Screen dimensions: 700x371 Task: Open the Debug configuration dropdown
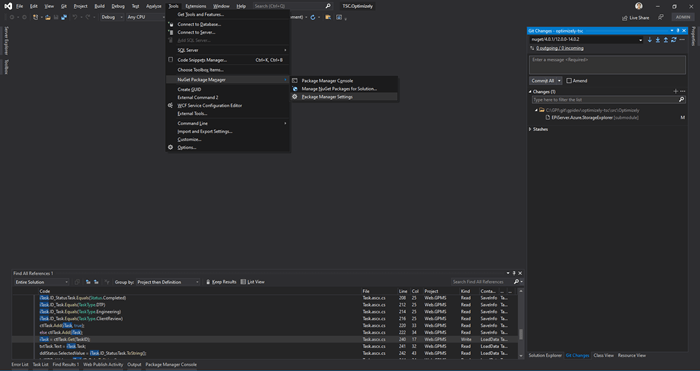coord(112,17)
